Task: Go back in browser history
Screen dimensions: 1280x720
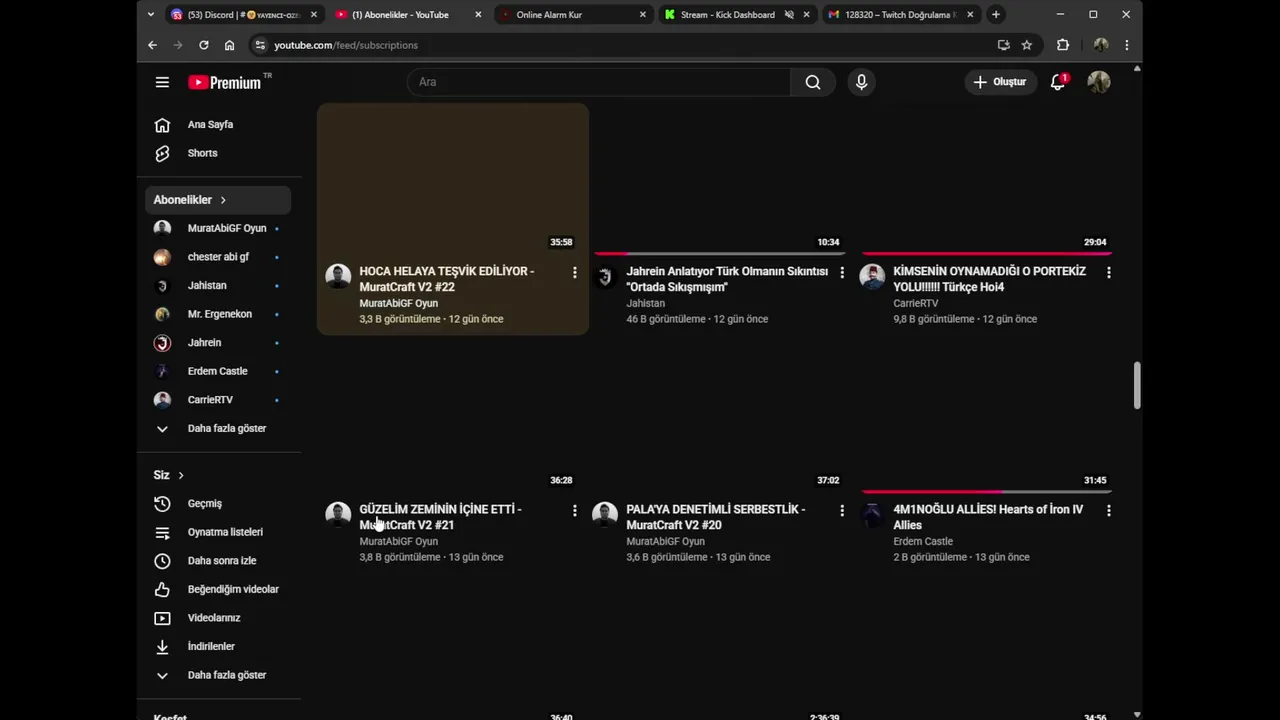Action: pos(152,45)
